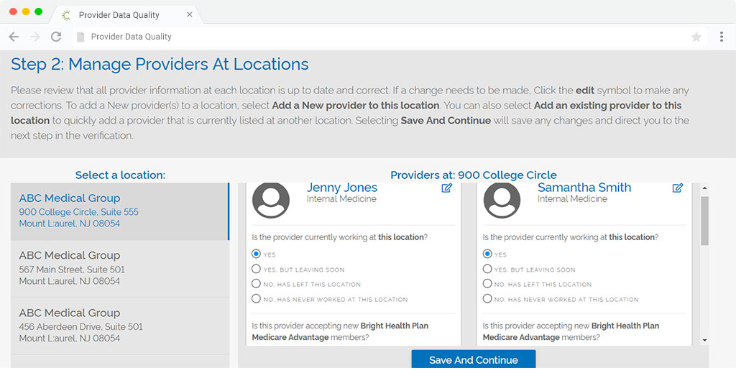Image resolution: width=736 pixels, height=380 pixels.
Task: Close the Provider Data Quality tab
Action: coord(189,15)
